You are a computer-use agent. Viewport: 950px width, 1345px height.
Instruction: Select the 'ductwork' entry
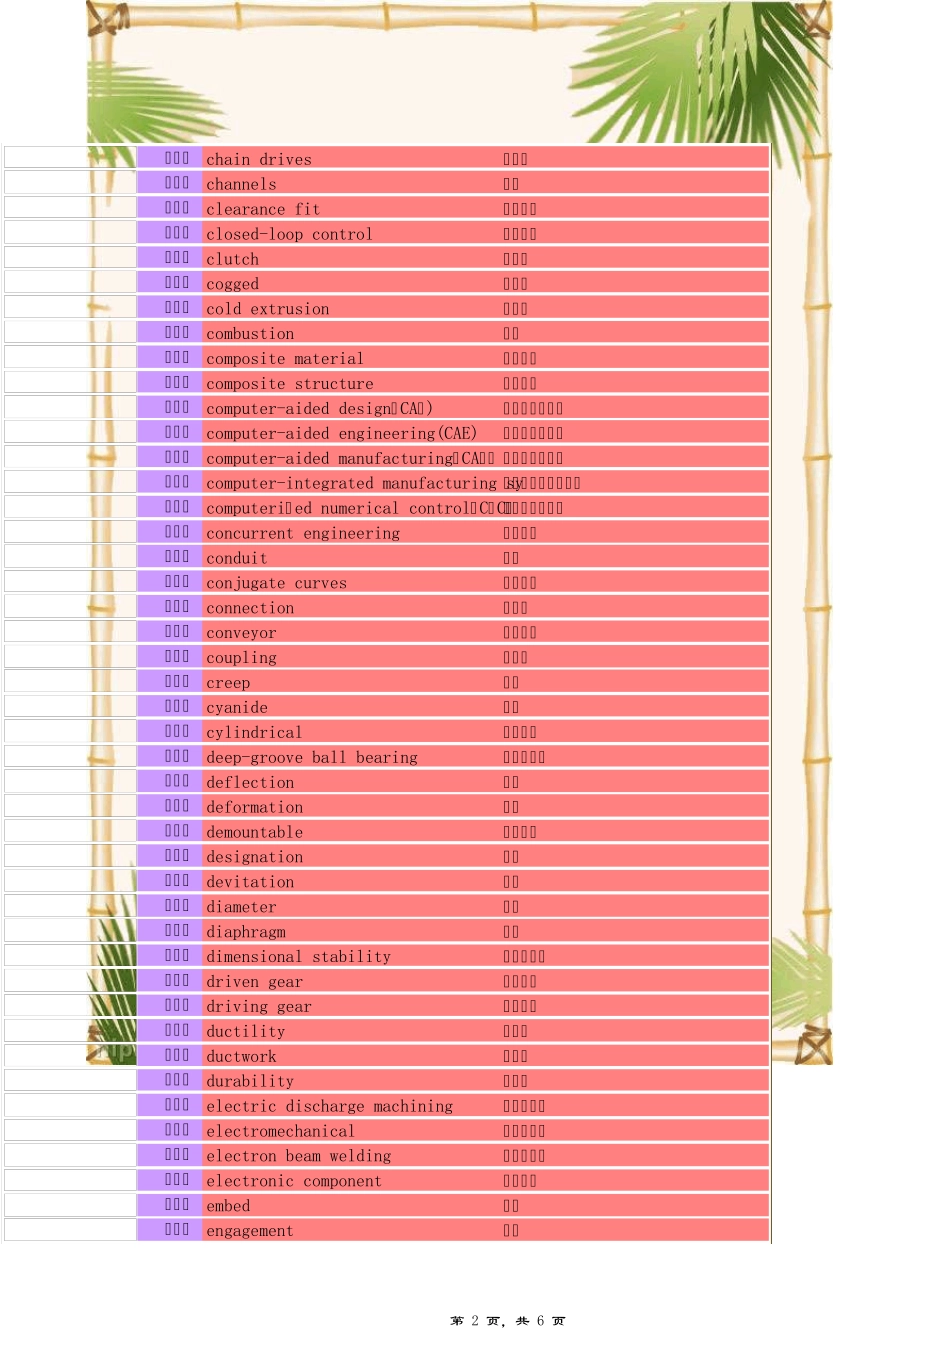pyautogui.click(x=241, y=1056)
